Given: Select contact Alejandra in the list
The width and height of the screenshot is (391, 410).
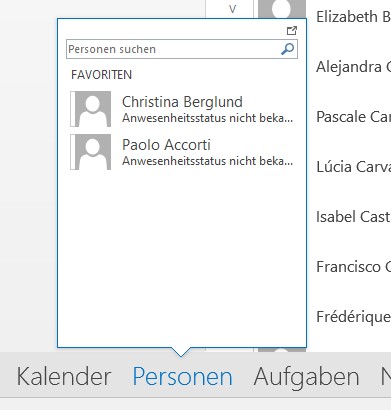Looking at the screenshot, I should click(353, 67).
